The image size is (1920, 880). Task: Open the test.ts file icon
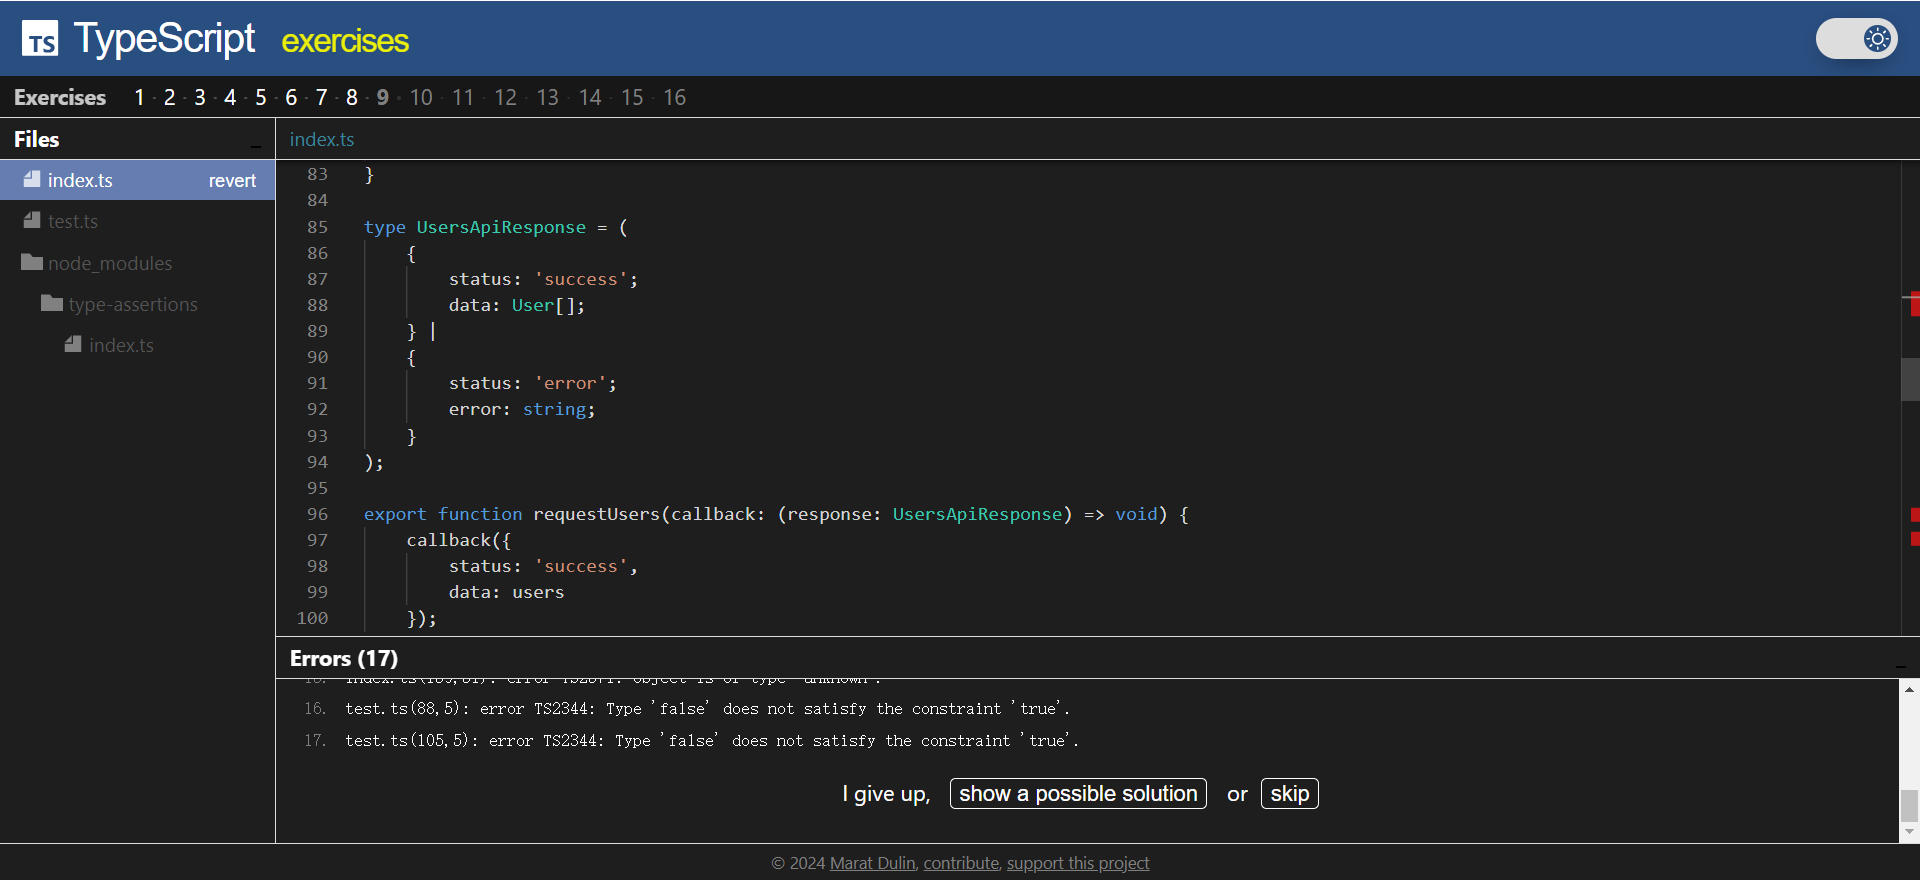pyautogui.click(x=32, y=221)
